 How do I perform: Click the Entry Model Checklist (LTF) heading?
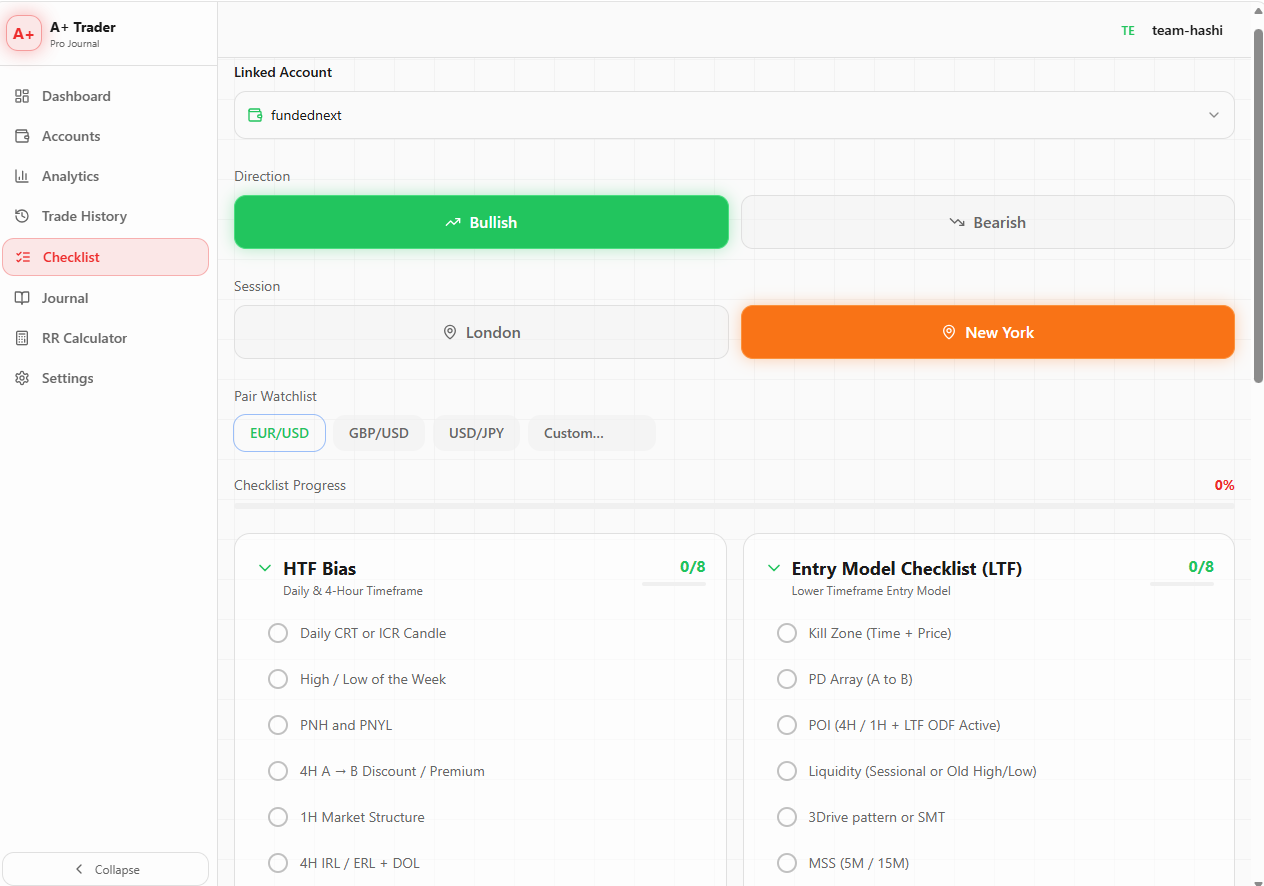[907, 568]
